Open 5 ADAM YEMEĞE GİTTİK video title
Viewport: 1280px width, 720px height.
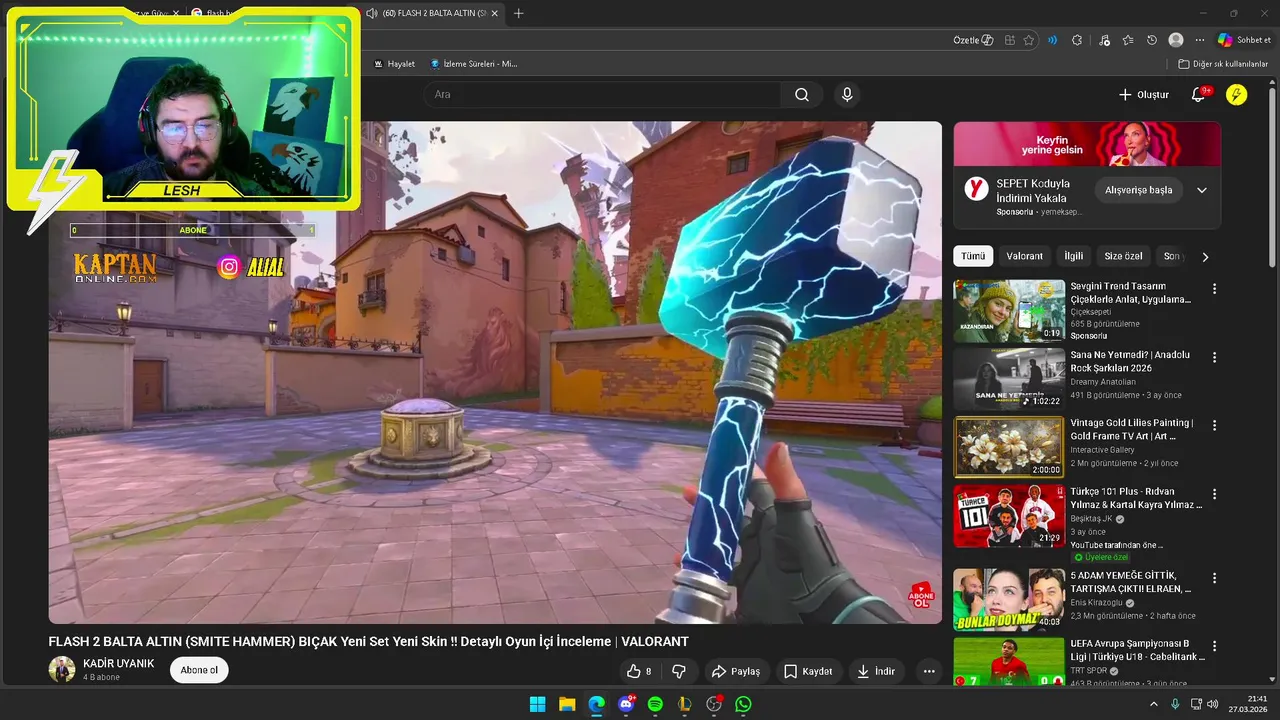1131,582
